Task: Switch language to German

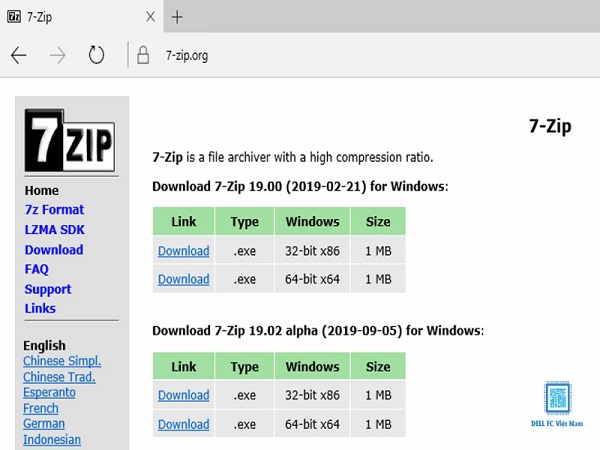Action: [x=44, y=424]
